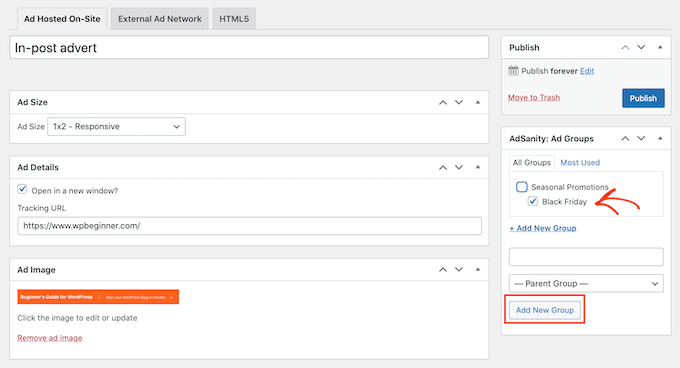The width and height of the screenshot is (680, 368).
Task: Move the Ad Image panel down
Action: tap(459, 270)
